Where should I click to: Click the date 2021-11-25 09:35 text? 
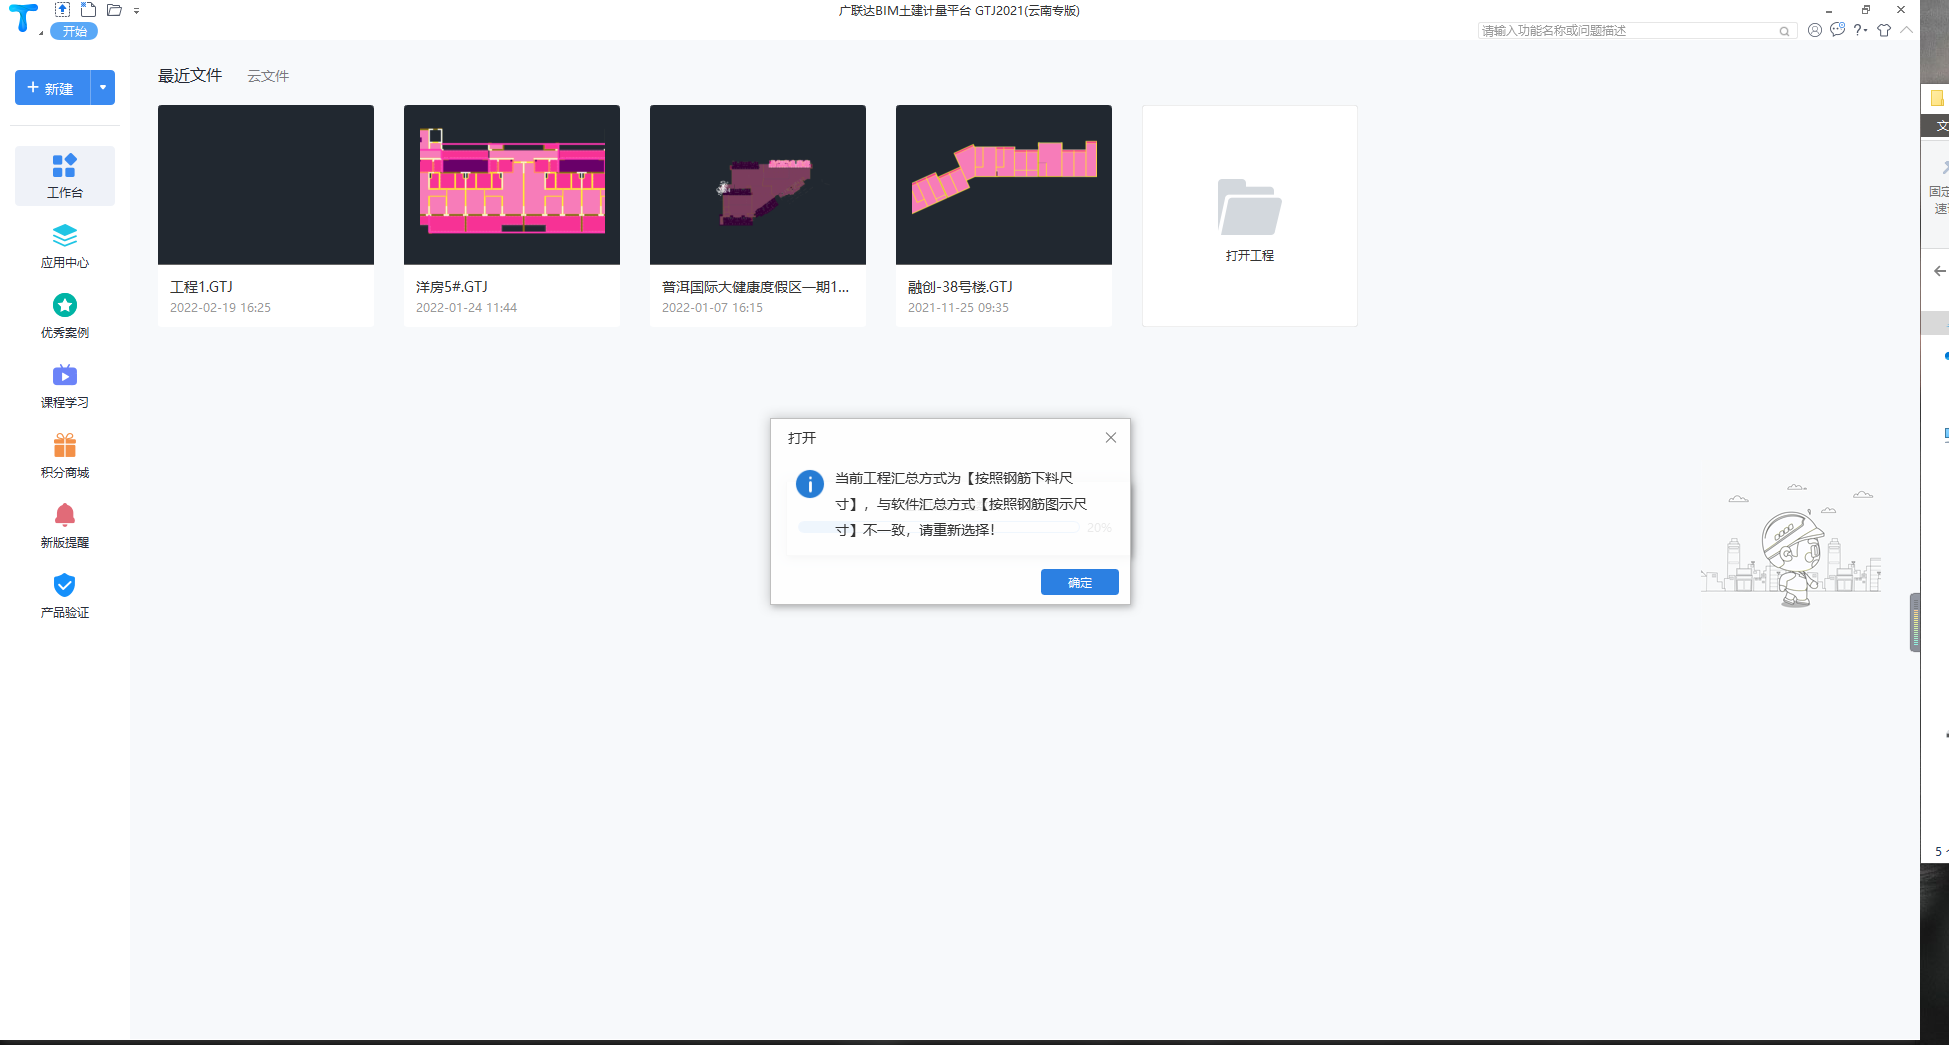point(959,308)
